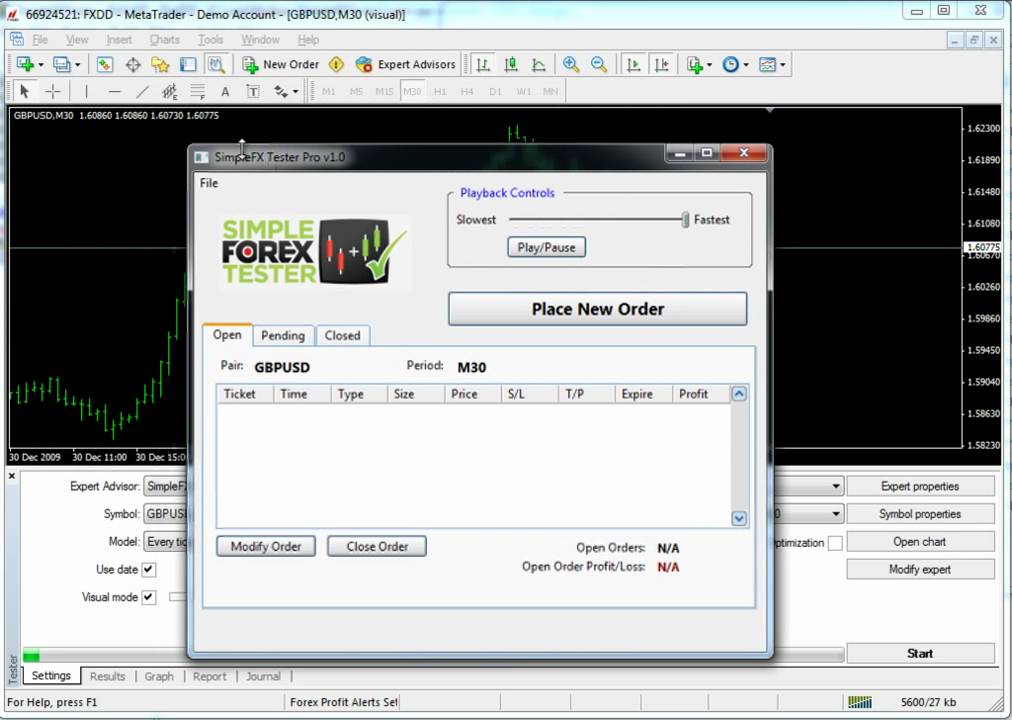Expand the new chart dropdown arrow
The height and width of the screenshot is (720, 1012).
point(41,65)
